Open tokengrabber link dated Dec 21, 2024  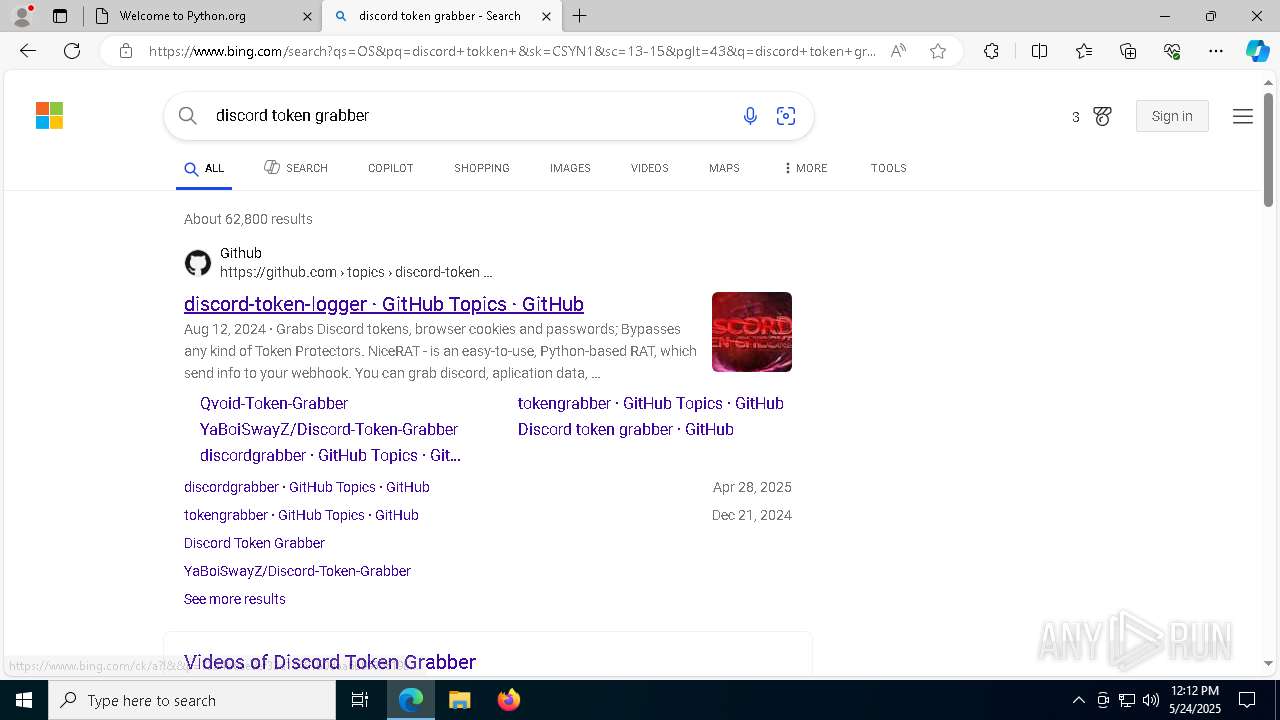tap(301, 515)
